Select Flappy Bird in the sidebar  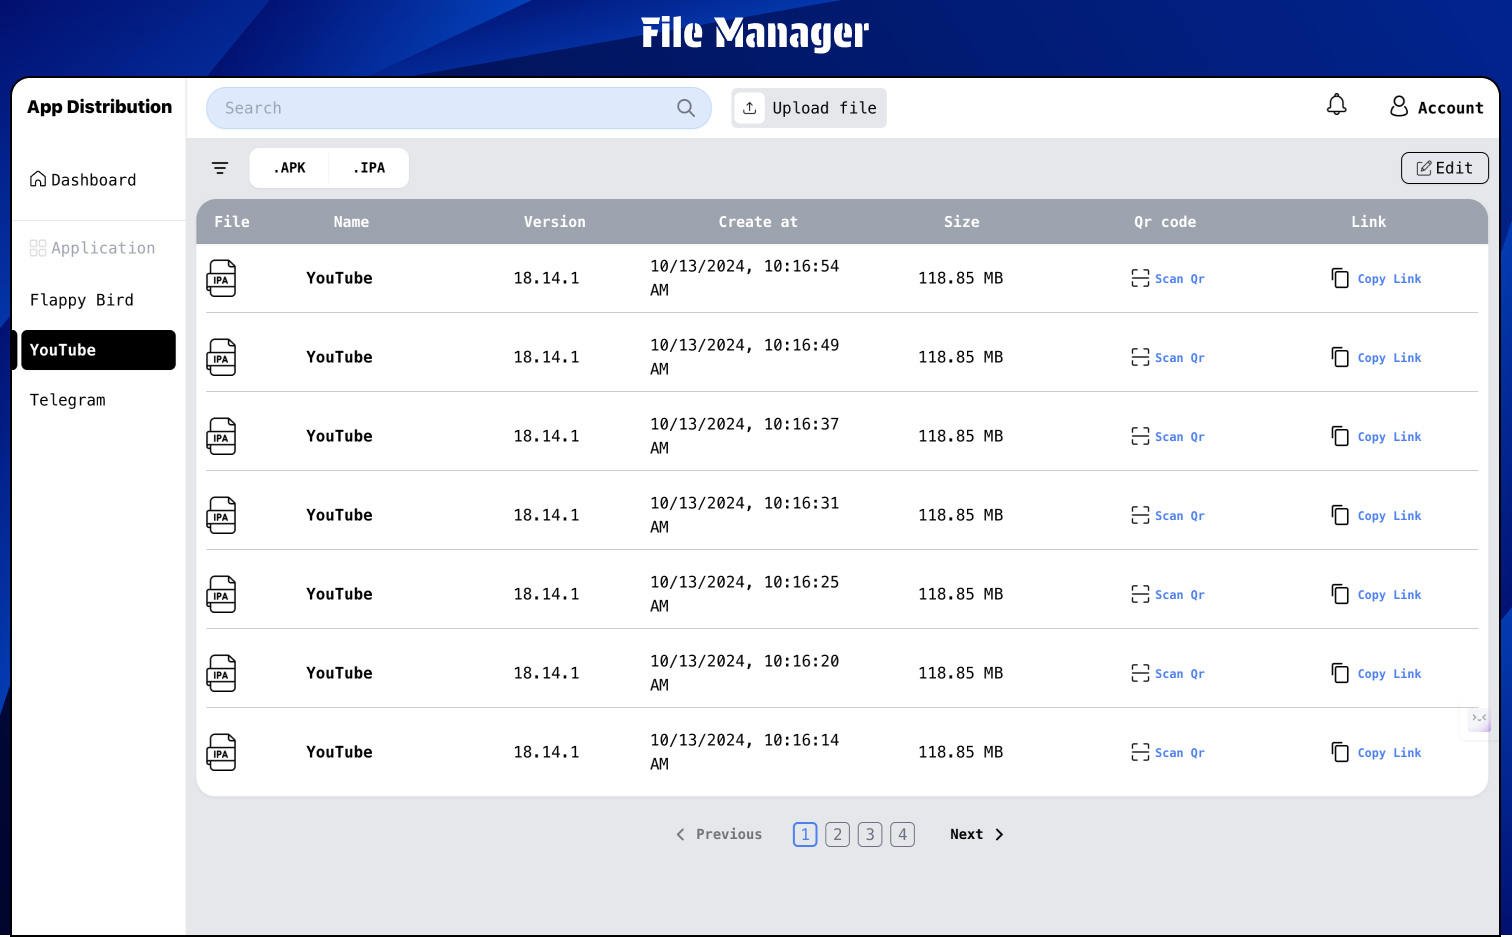pos(82,300)
